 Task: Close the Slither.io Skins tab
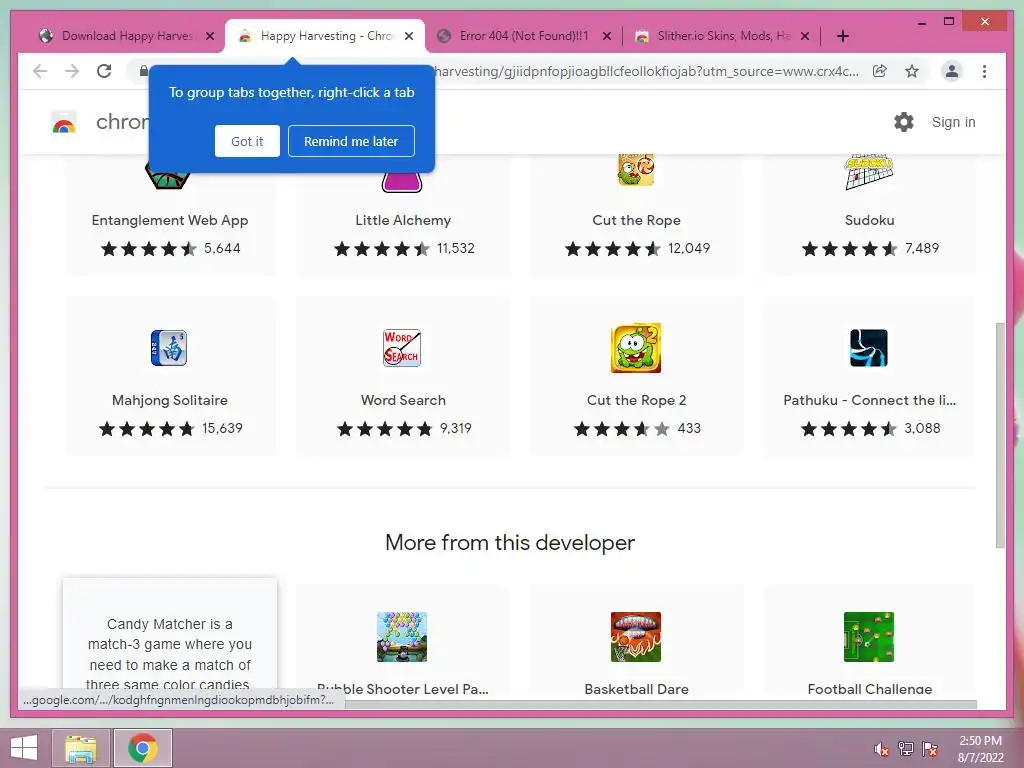pos(805,36)
